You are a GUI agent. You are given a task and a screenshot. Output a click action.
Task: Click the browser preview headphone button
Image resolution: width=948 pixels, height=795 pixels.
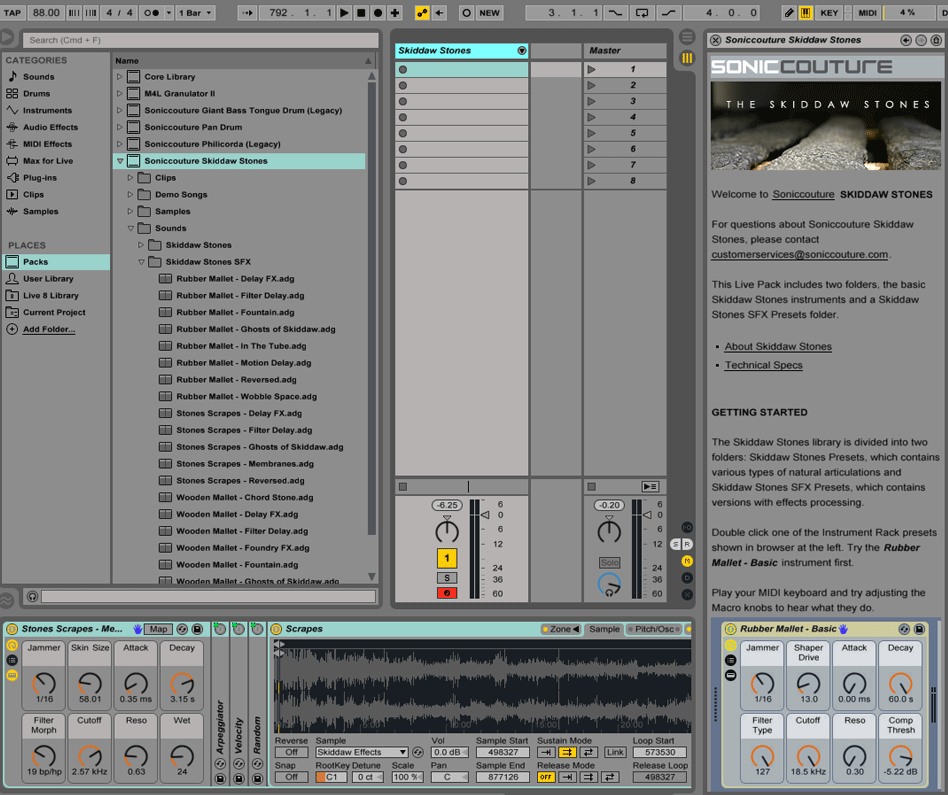(32, 597)
